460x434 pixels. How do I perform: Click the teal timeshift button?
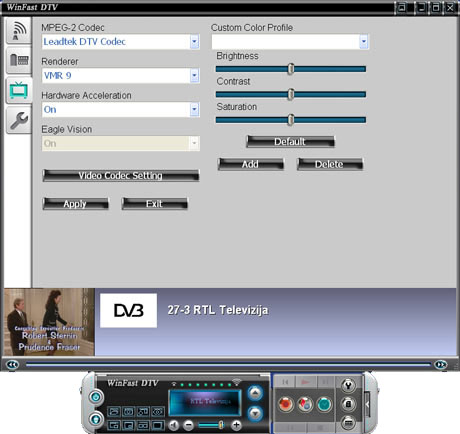click(x=324, y=404)
